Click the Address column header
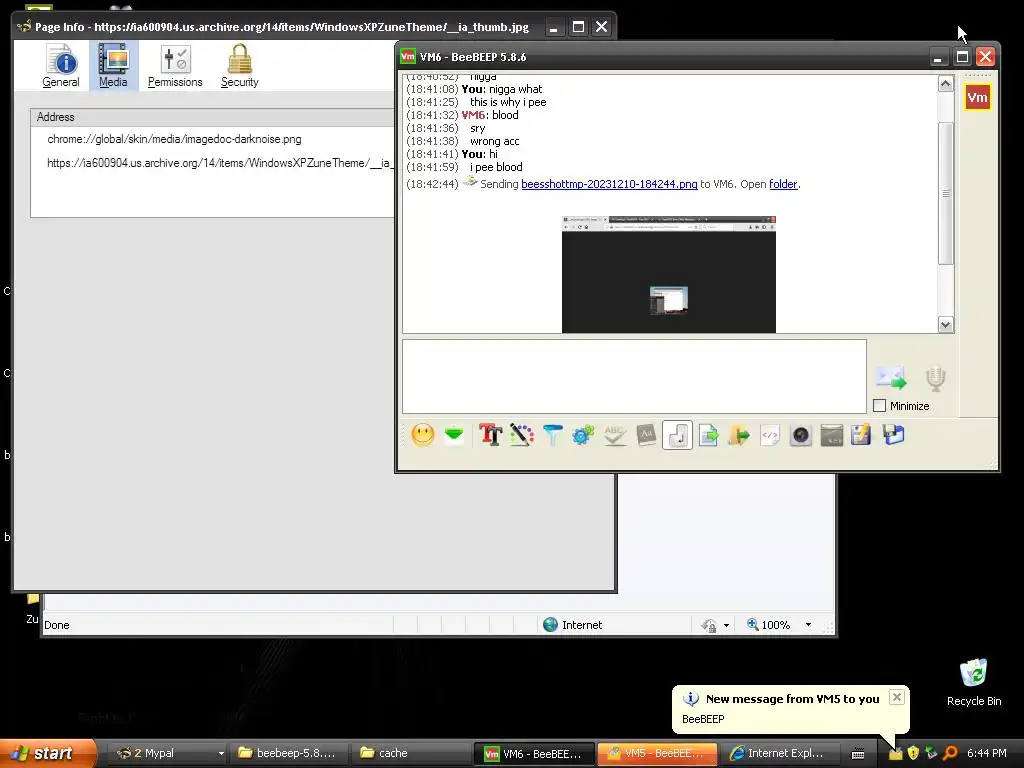Viewport: 1024px width, 768px height. (213, 117)
